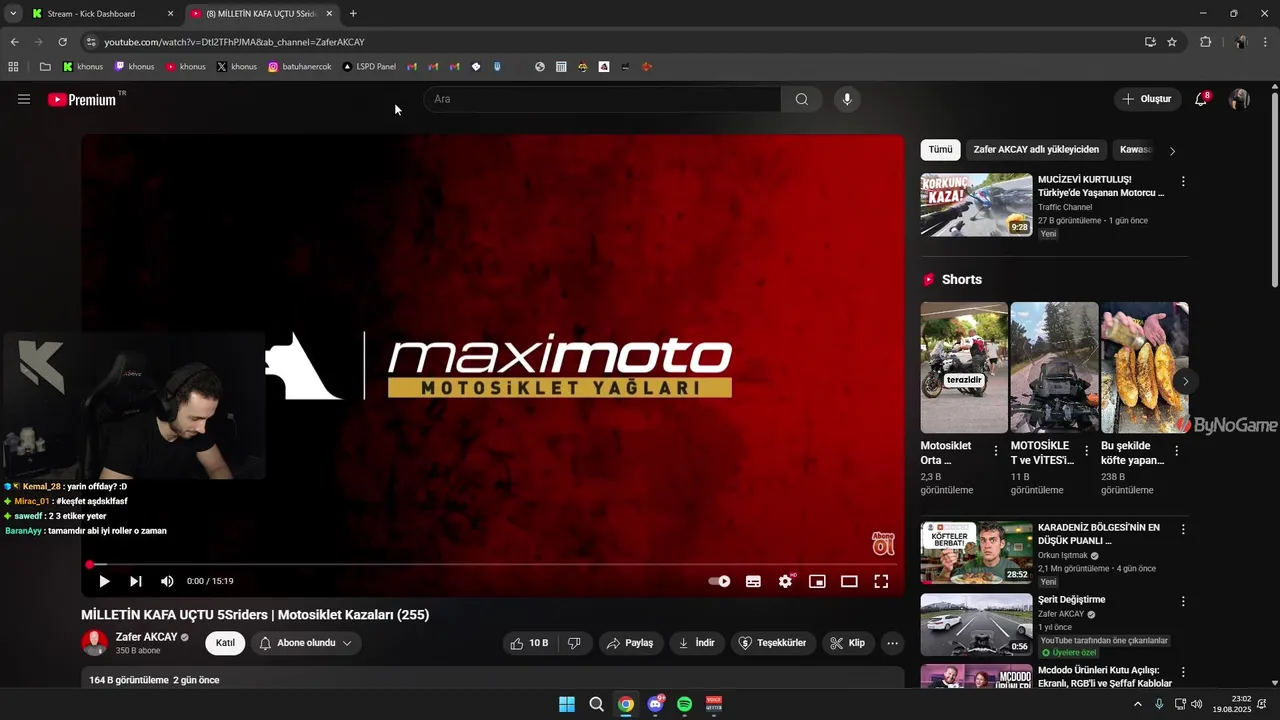1280x720 pixels.
Task: Toggle autoplay switch in player
Action: pos(720,581)
